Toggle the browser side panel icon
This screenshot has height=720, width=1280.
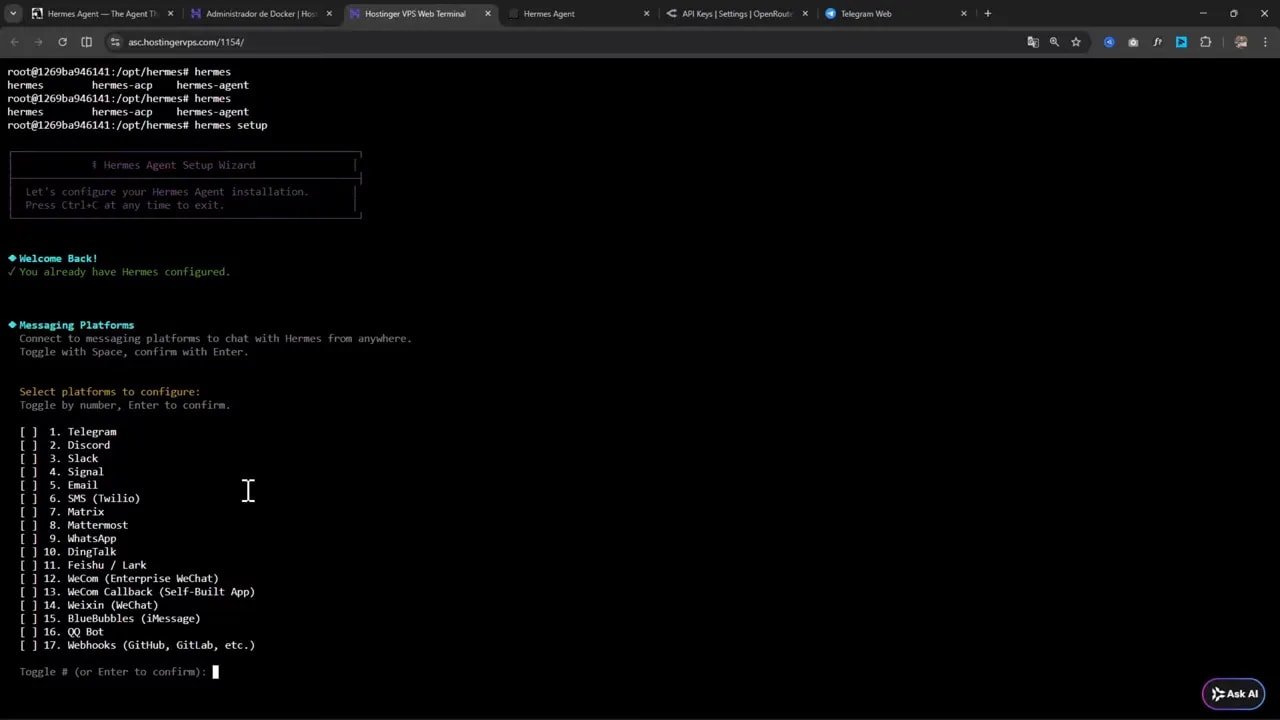coord(86,42)
